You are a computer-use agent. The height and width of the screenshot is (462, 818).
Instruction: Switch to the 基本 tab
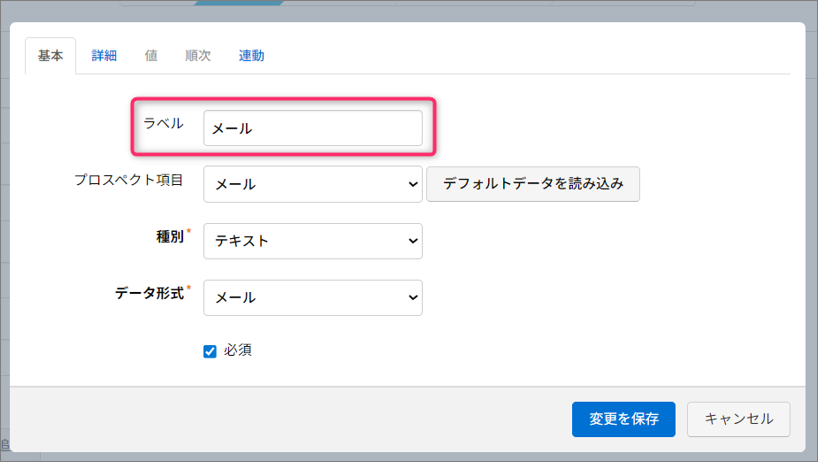pyautogui.click(x=50, y=56)
